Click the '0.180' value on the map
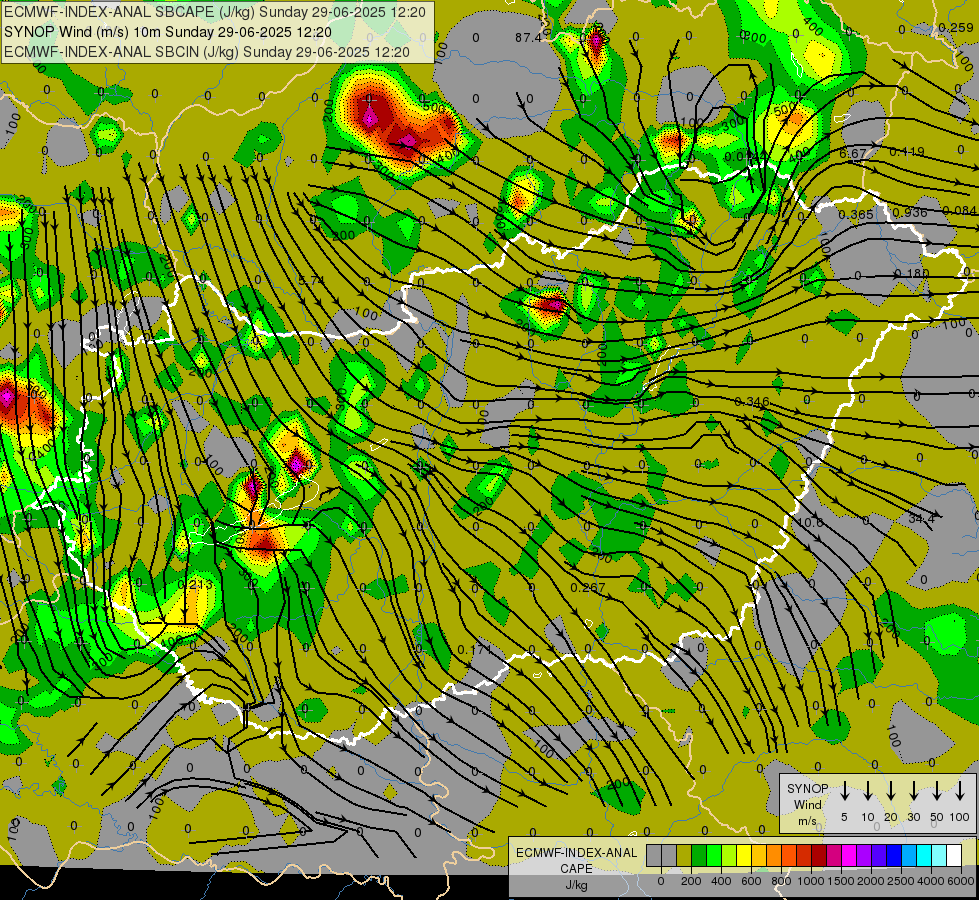979x900 pixels. (912, 274)
